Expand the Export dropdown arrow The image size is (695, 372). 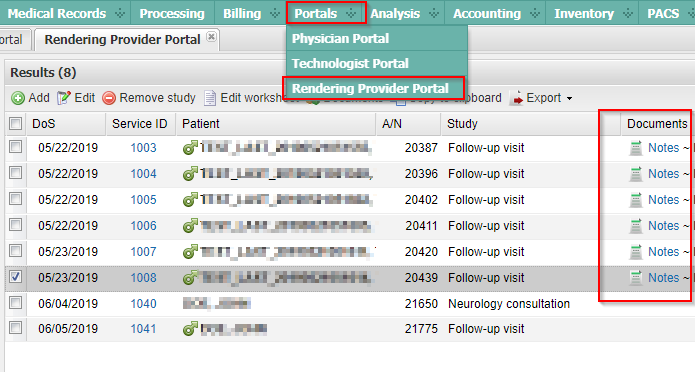[570, 98]
